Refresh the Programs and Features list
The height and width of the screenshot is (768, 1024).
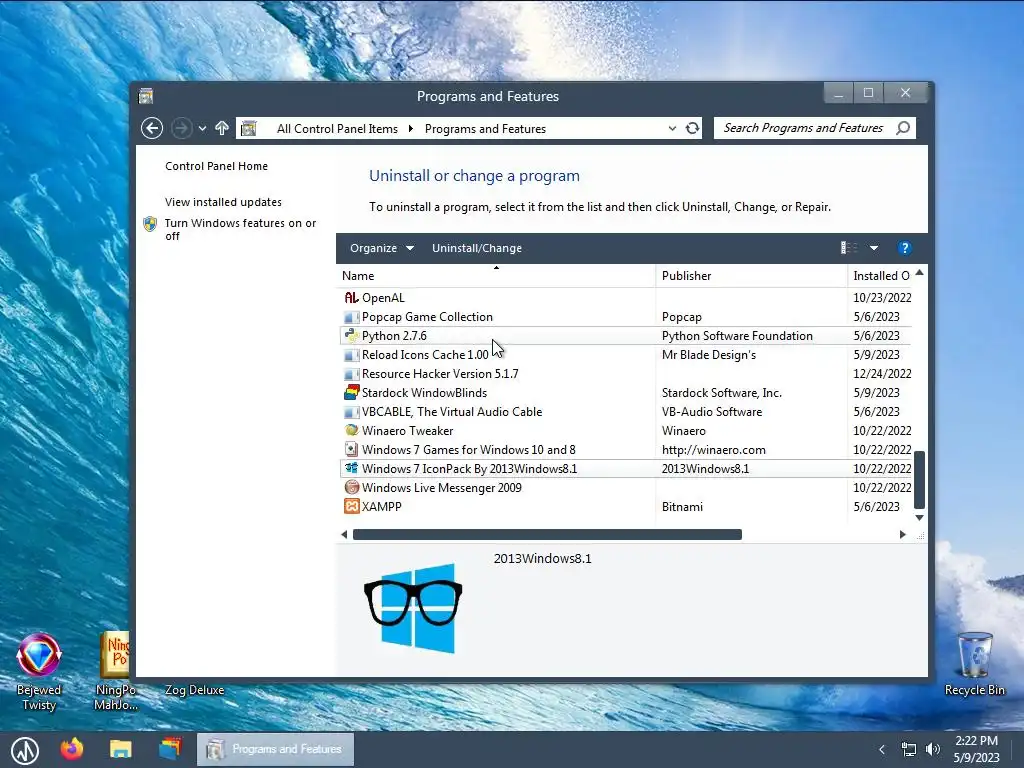(x=692, y=128)
